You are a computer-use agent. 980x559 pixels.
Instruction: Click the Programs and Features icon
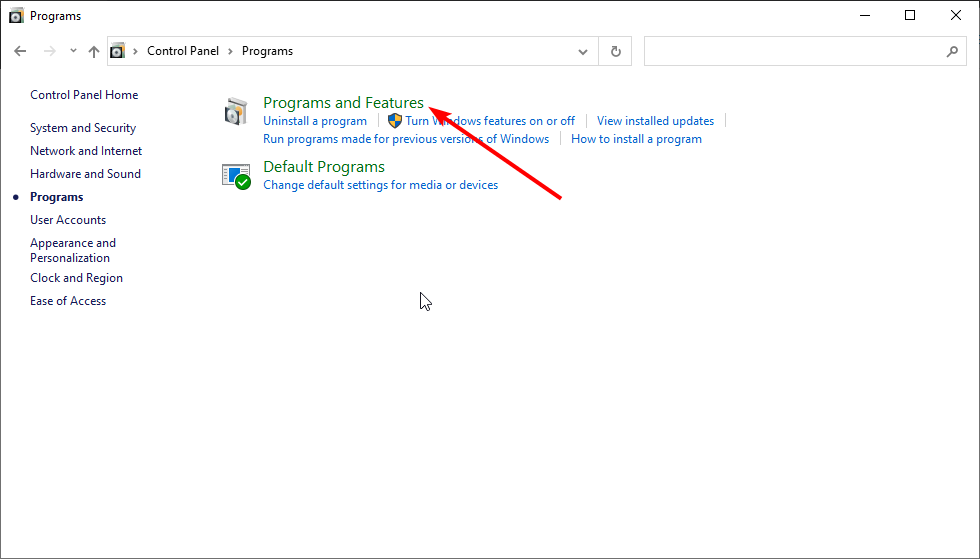point(236,112)
